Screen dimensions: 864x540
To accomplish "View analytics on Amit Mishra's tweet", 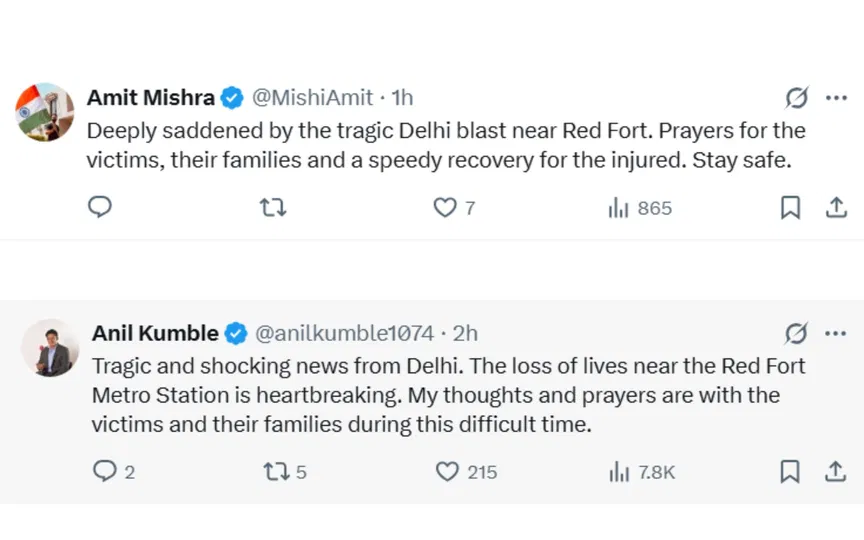I will point(618,208).
